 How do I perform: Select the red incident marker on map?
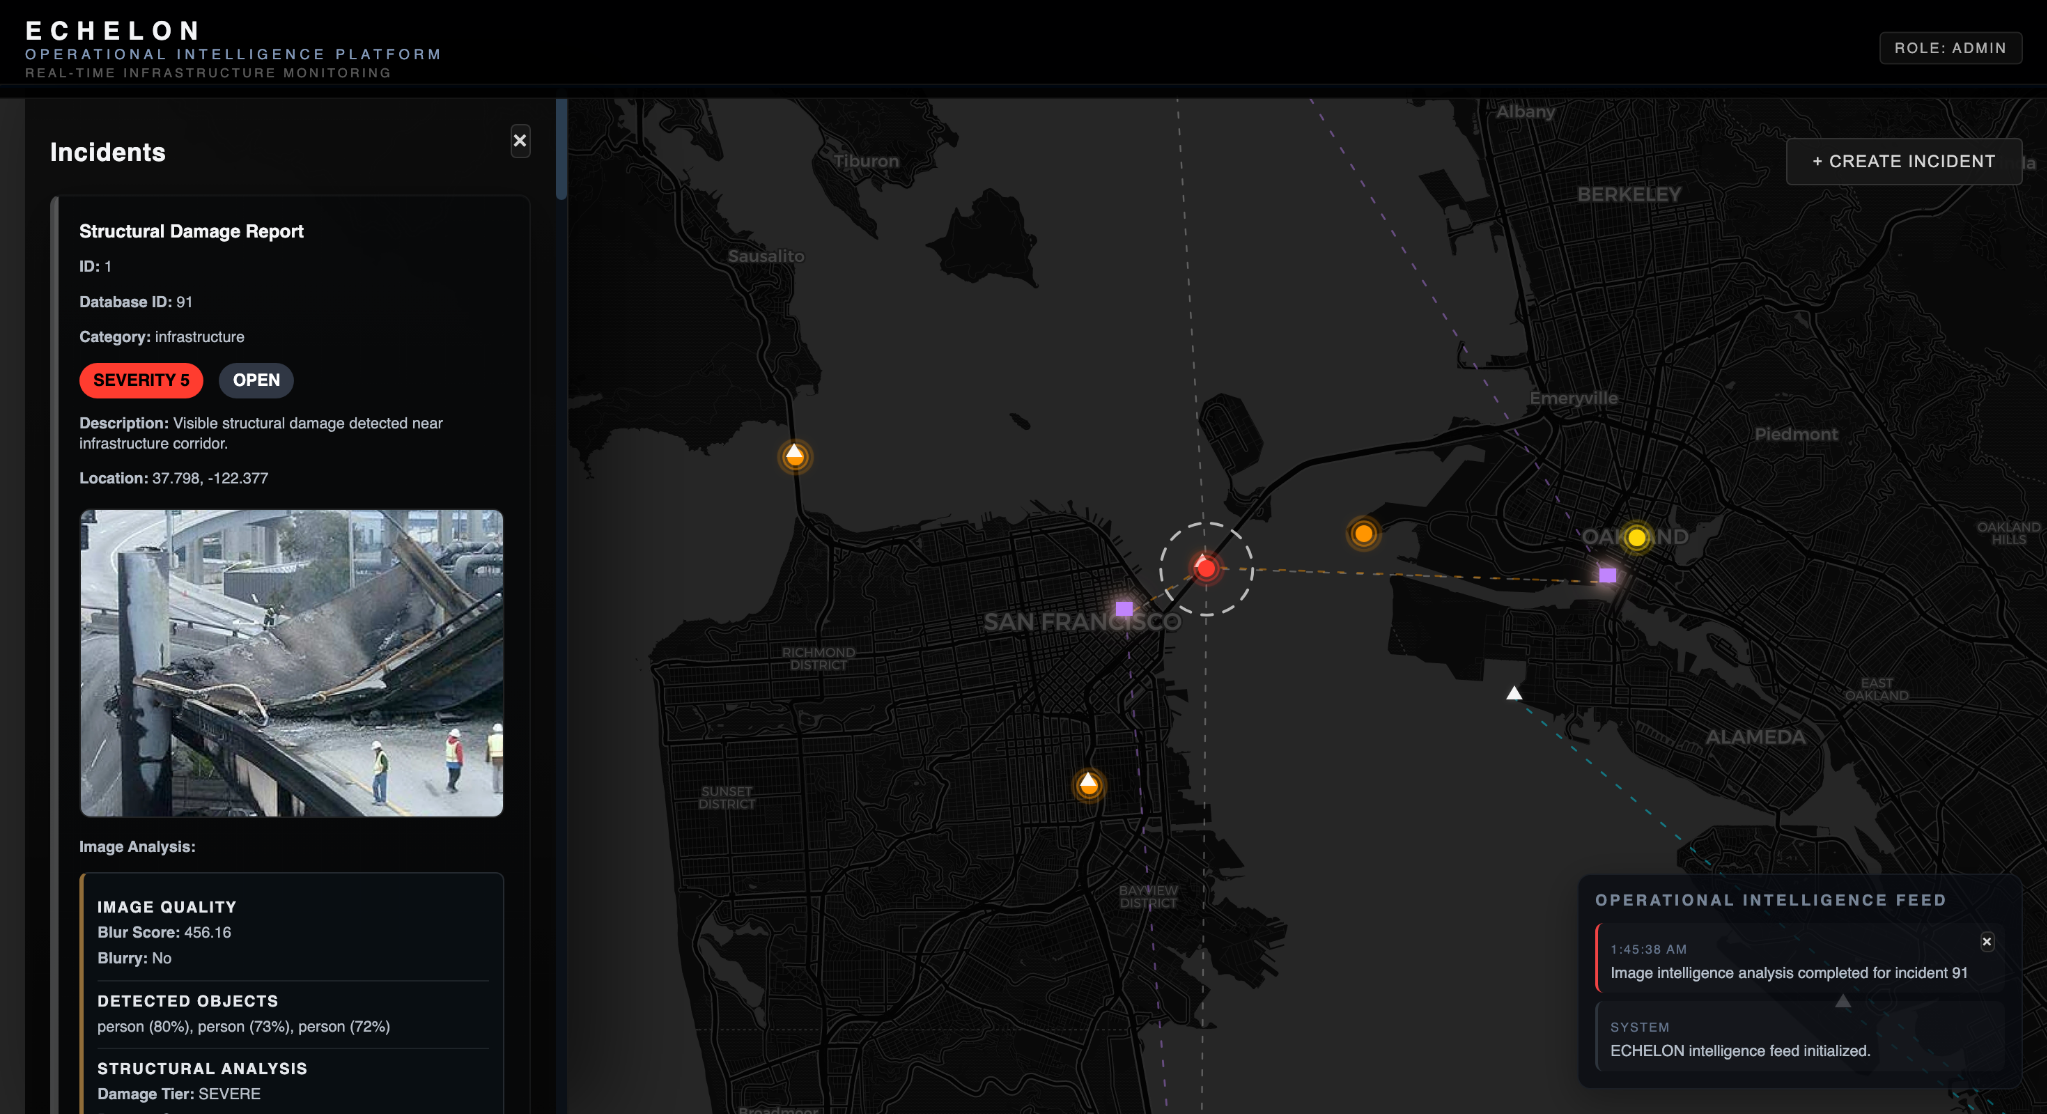pyautogui.click(x=1206, y=568)
